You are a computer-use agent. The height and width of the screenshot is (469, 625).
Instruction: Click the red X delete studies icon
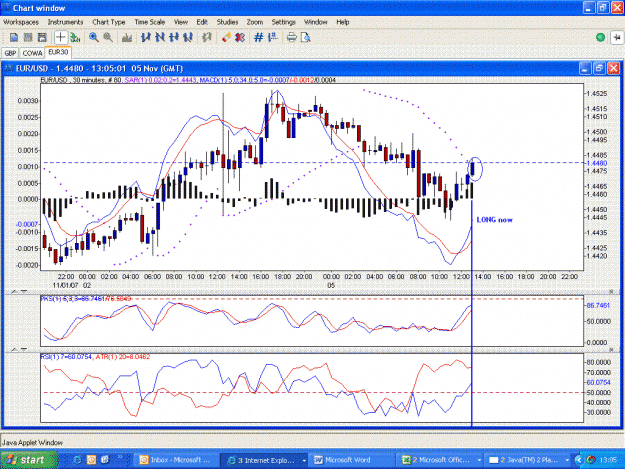pyautogui.click(x=240, y=37)
